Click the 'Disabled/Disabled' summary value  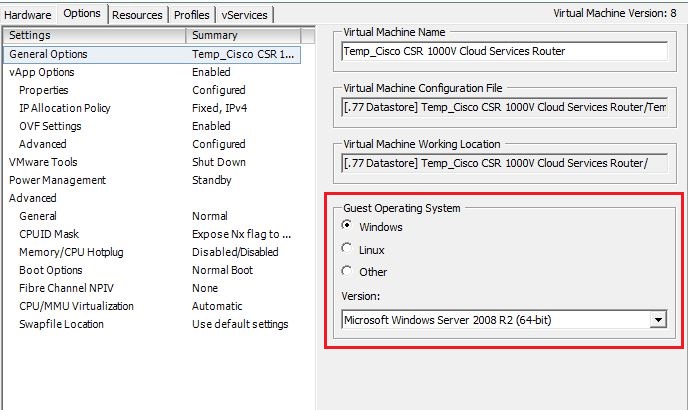pyautogui.click(x=235, y=252)
